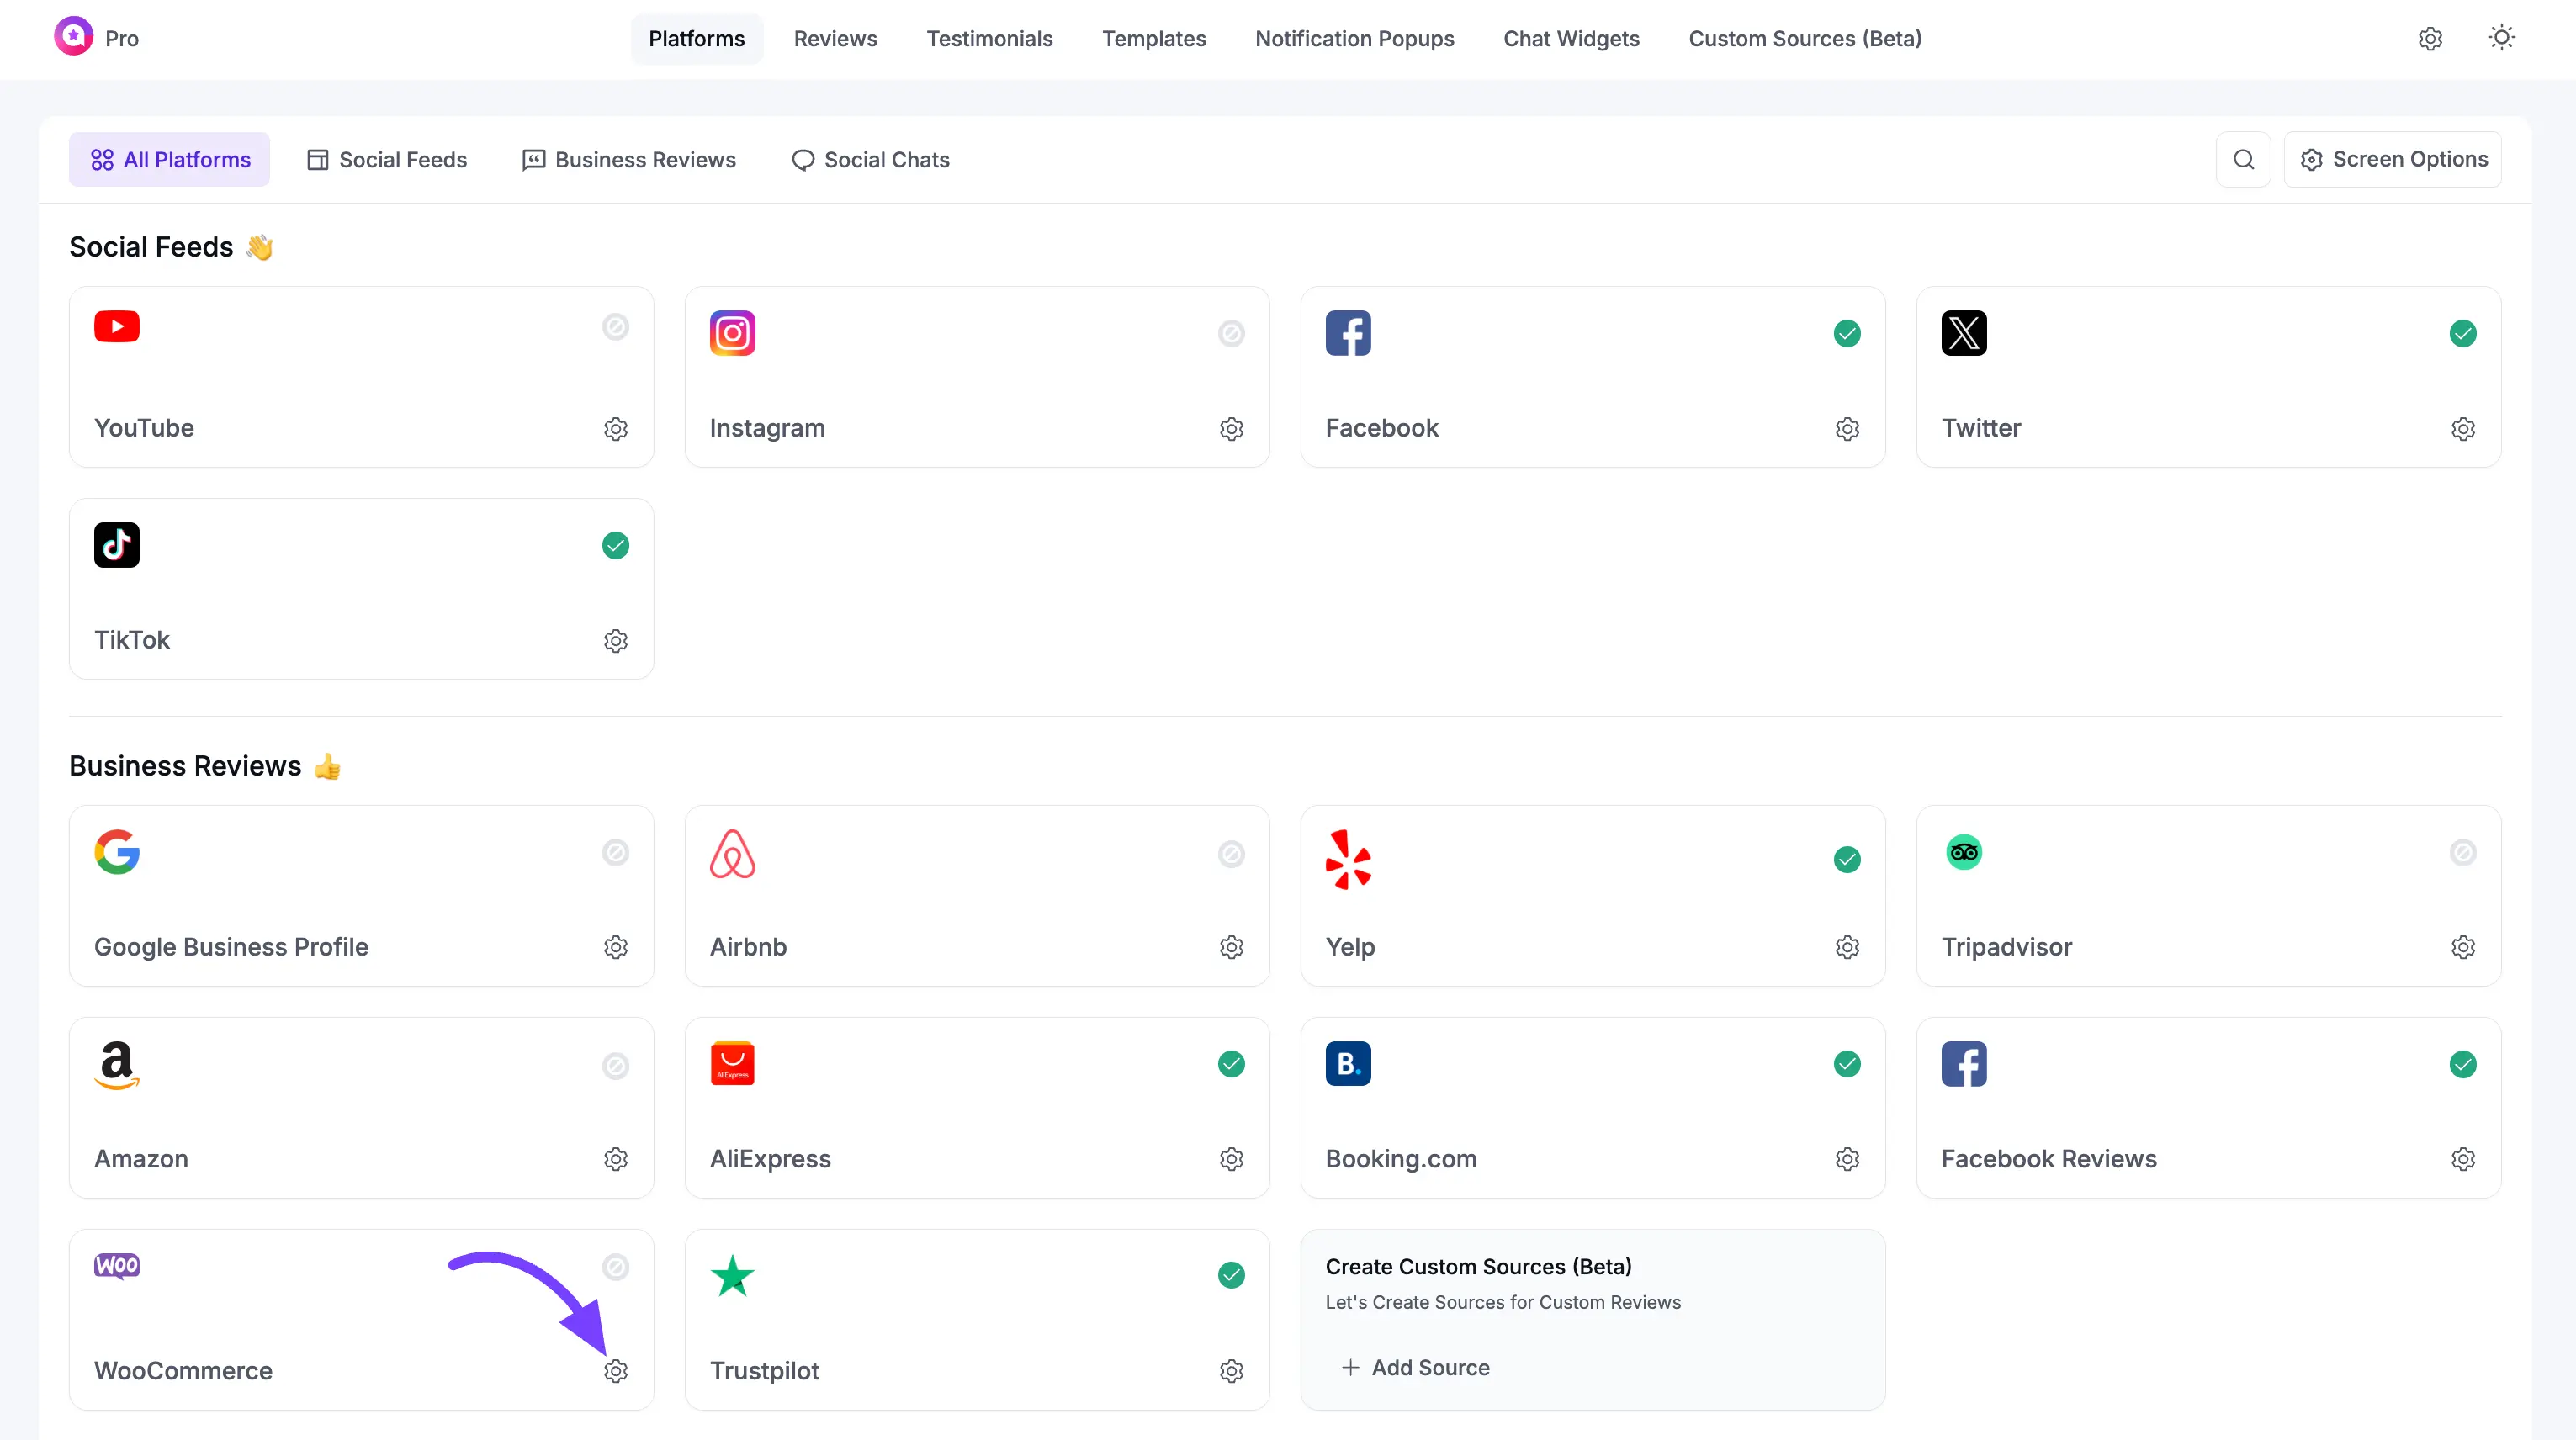Open TikTok platform settings gear
Image resolution: width=2576 pixels, height=1440 pixels.
click(615, 641)
